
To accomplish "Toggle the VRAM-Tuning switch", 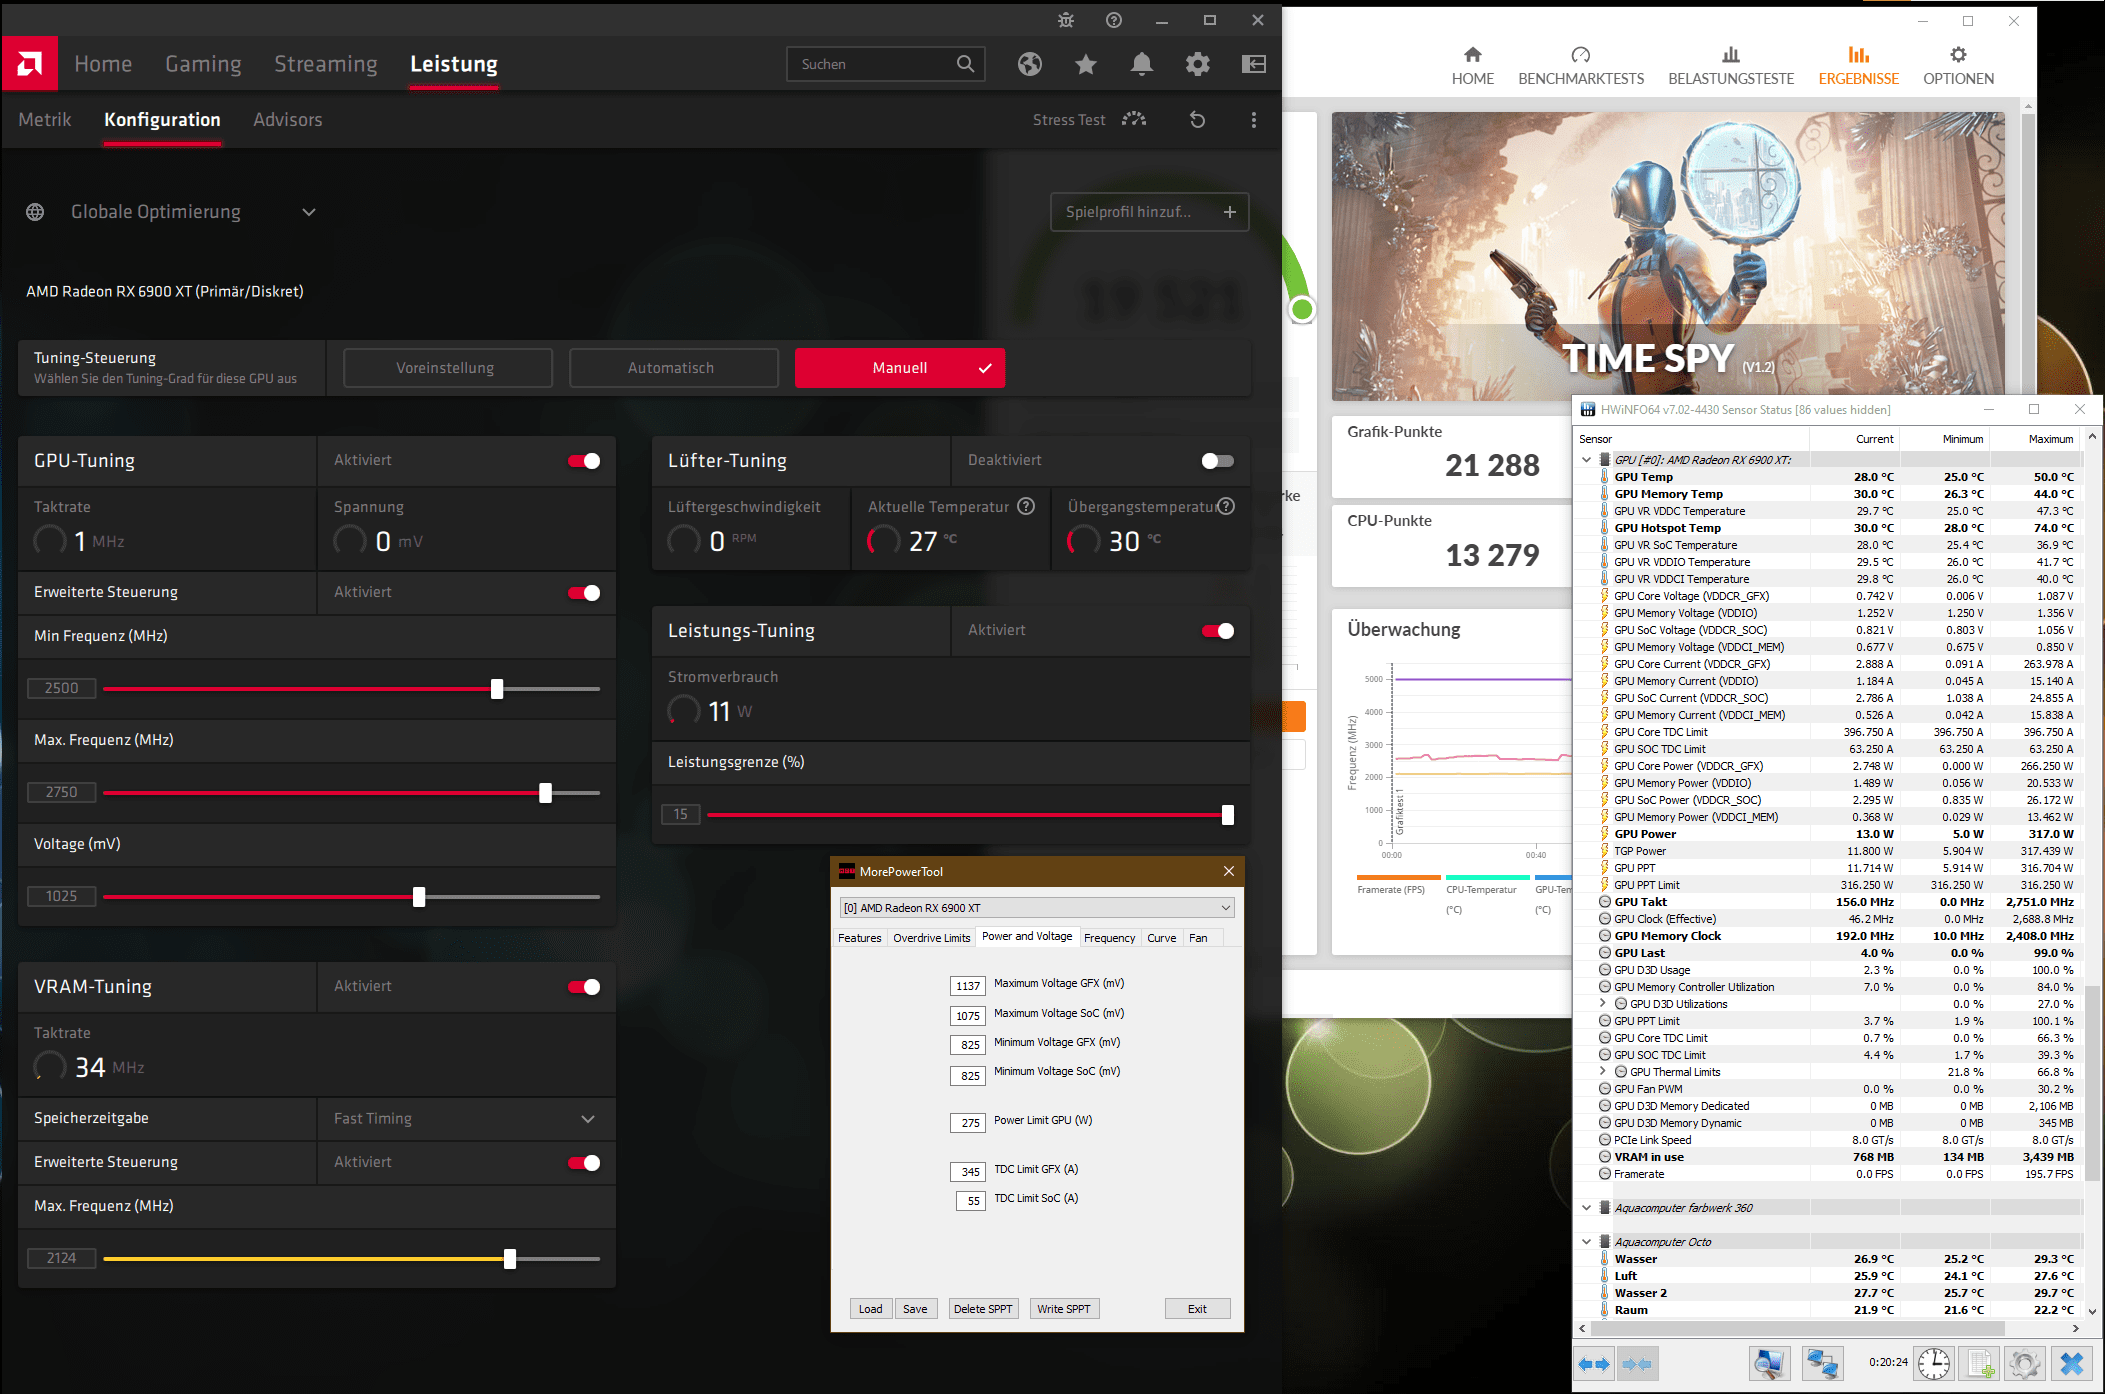I will pyautogui.click(x=584, y=987).
